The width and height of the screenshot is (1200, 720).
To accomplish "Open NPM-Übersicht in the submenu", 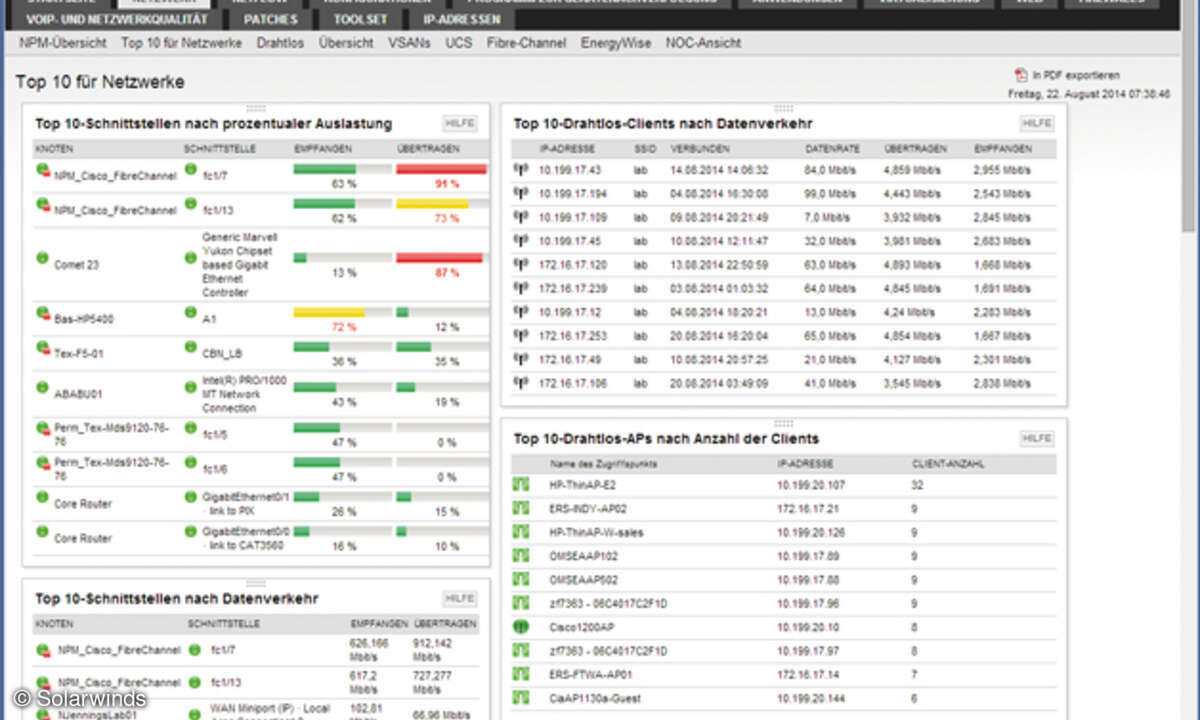I will click(63, 43).
